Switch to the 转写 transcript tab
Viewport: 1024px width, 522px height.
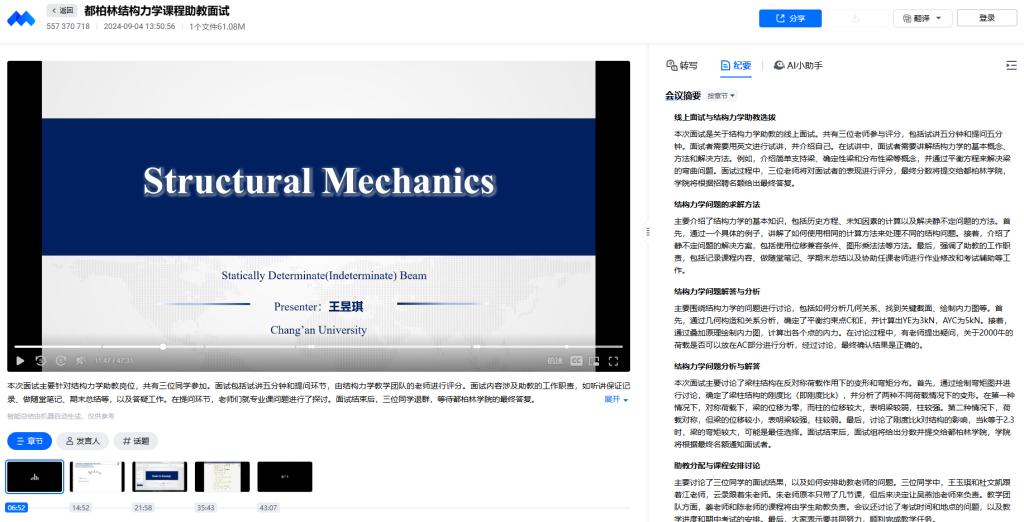pos(682,65)
